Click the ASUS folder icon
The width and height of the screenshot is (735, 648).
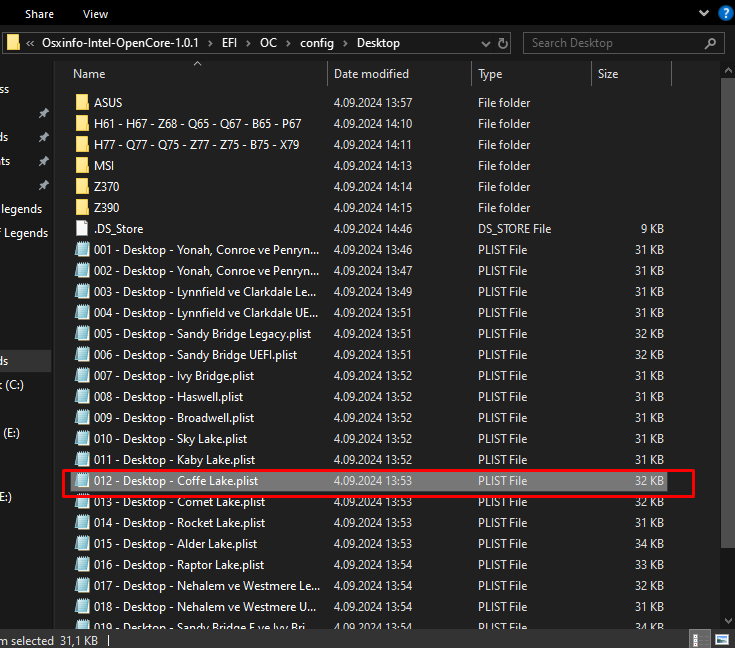[83, 103]
